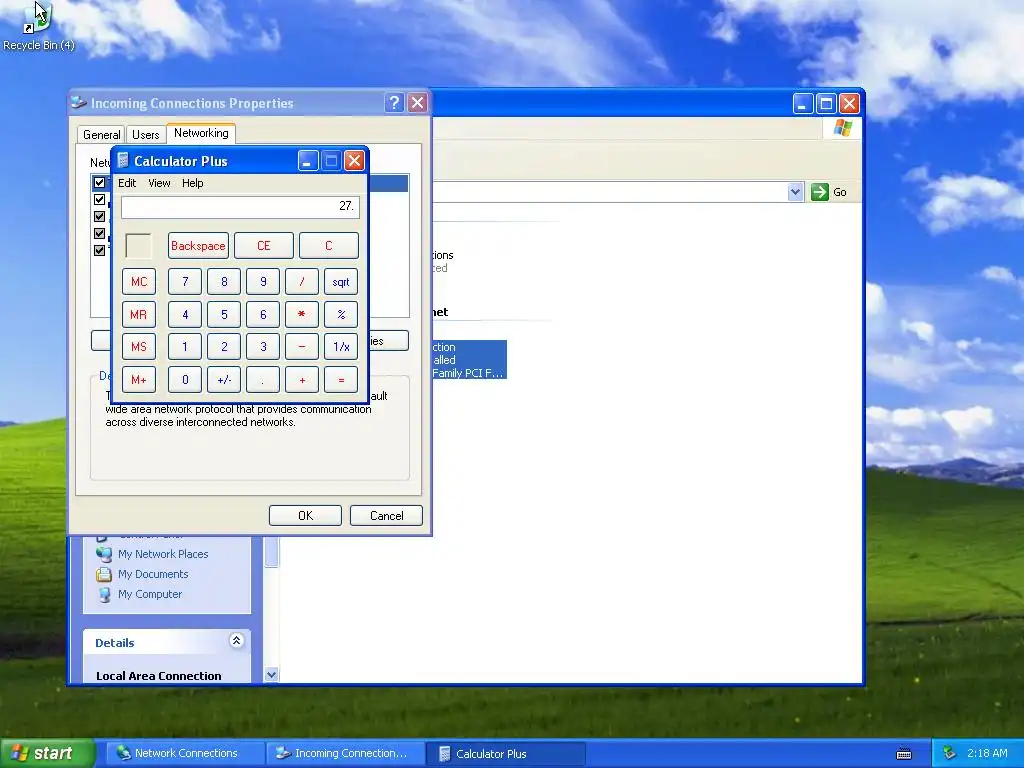This screenshot has width=1024, height=768.
Task: Switch to Incoming Connection taskbar button
Action: pos(344,753)
